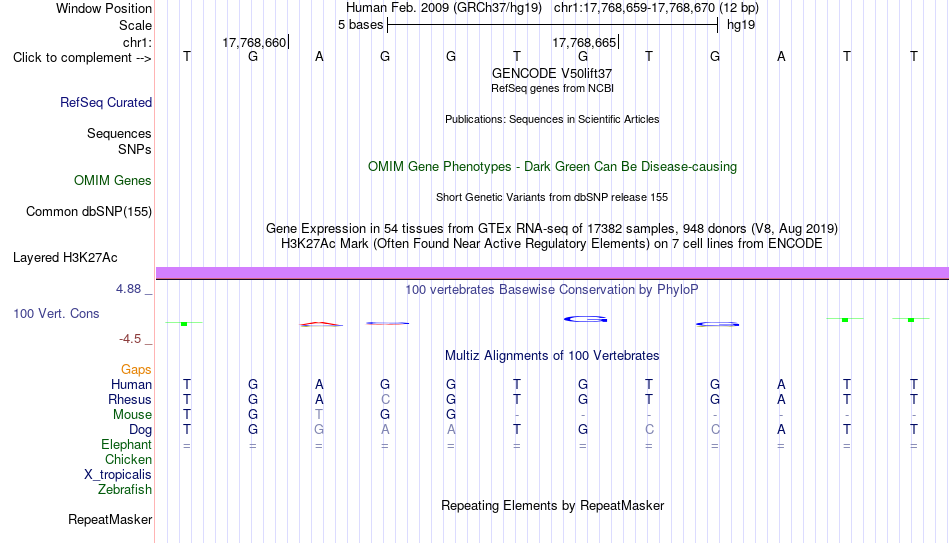
Task: Select the X_tropicalis species row label
Action: [x=118, y=475]
